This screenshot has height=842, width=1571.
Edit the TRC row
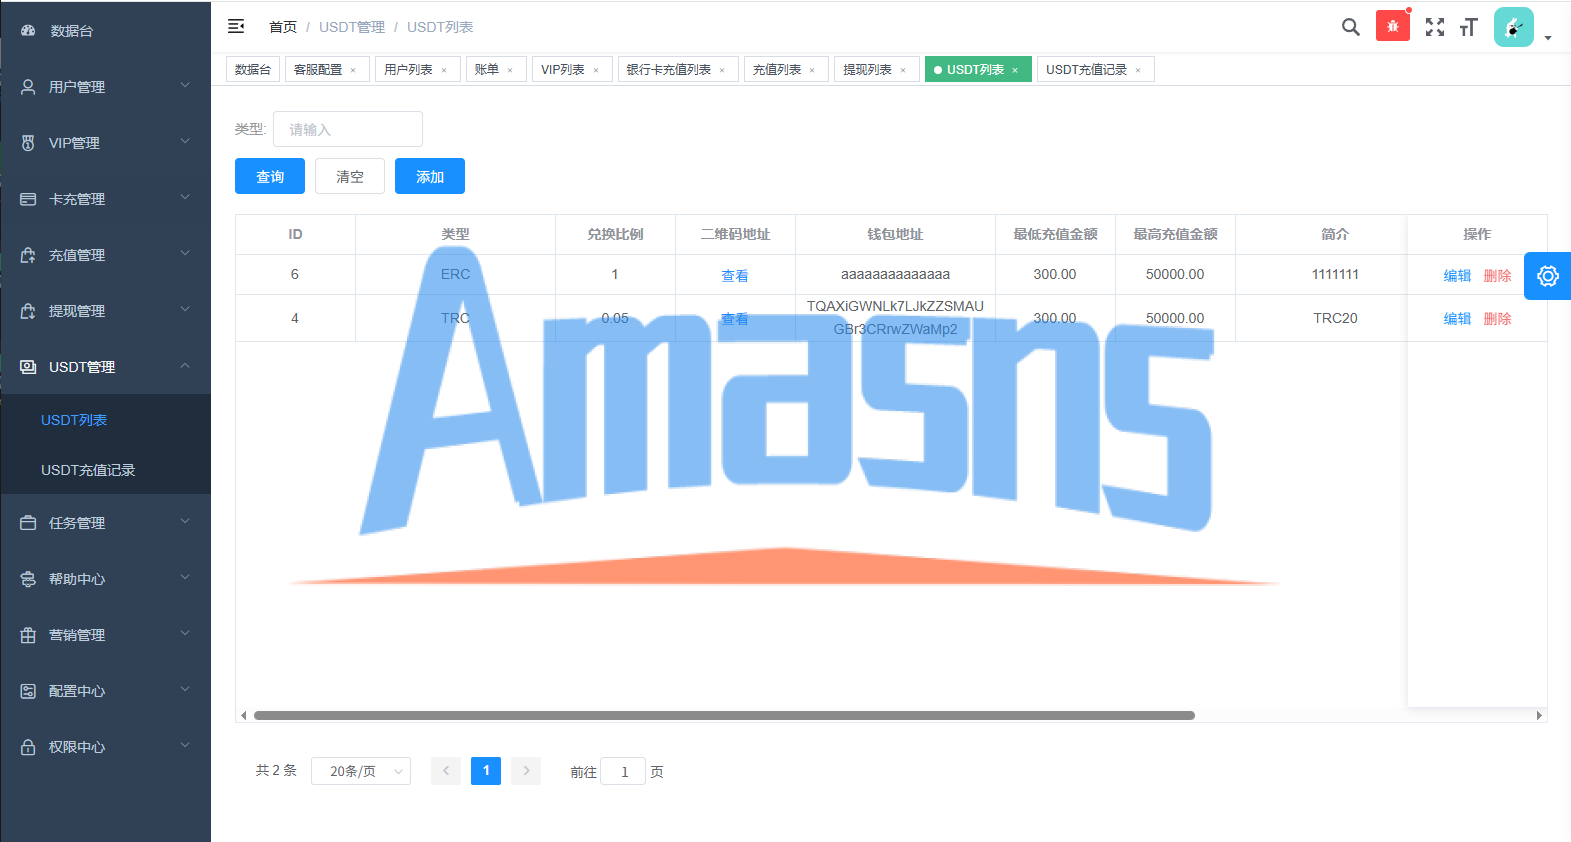click(1457, 319)
